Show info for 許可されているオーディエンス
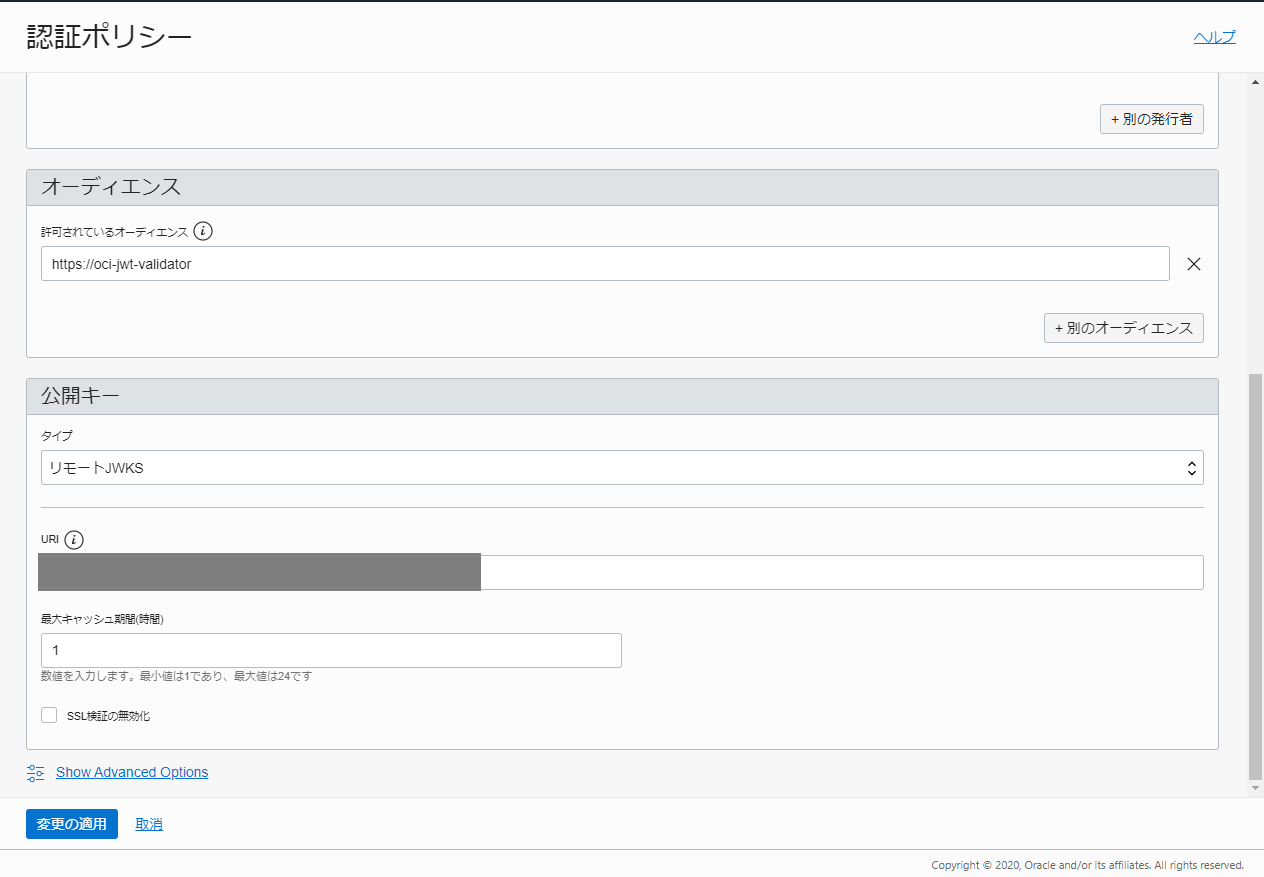 coord(203,231)
